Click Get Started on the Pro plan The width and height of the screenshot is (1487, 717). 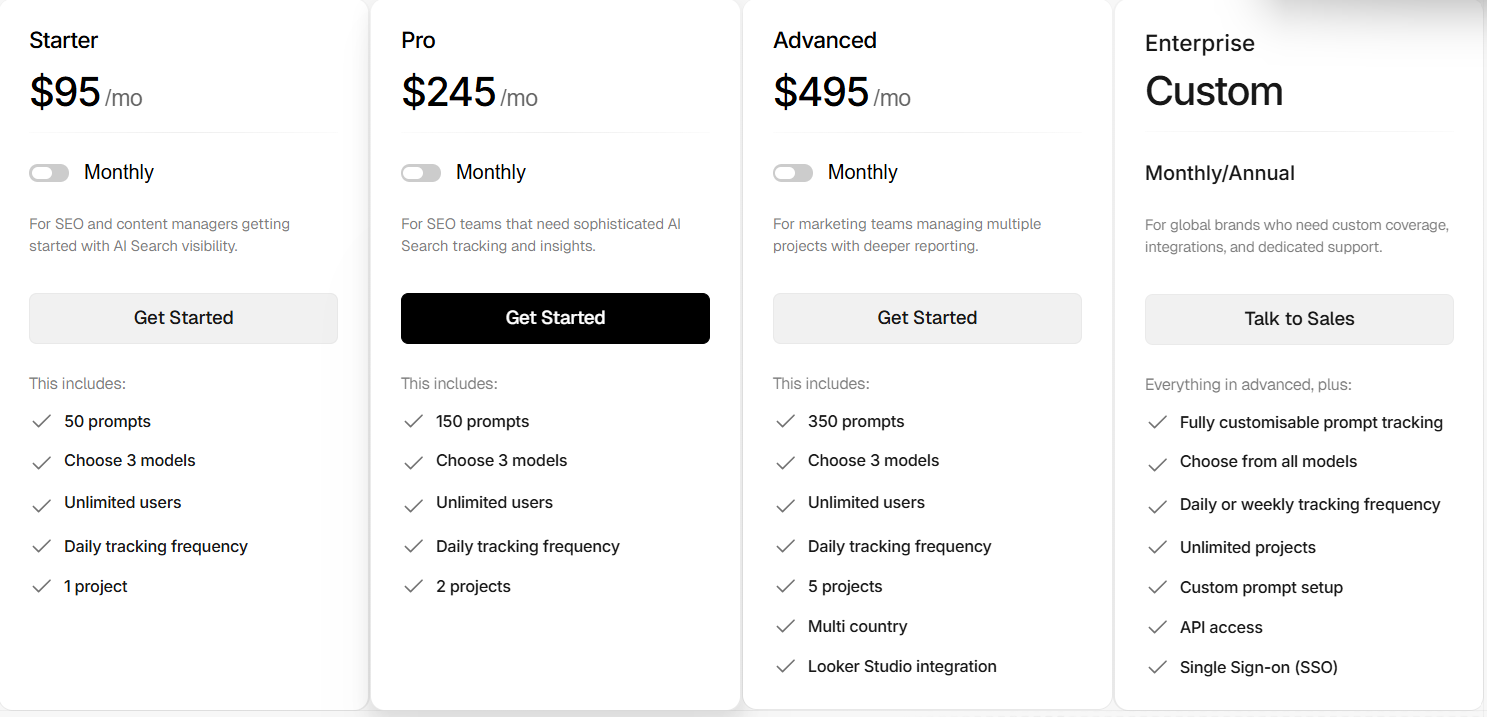point(555,317)
